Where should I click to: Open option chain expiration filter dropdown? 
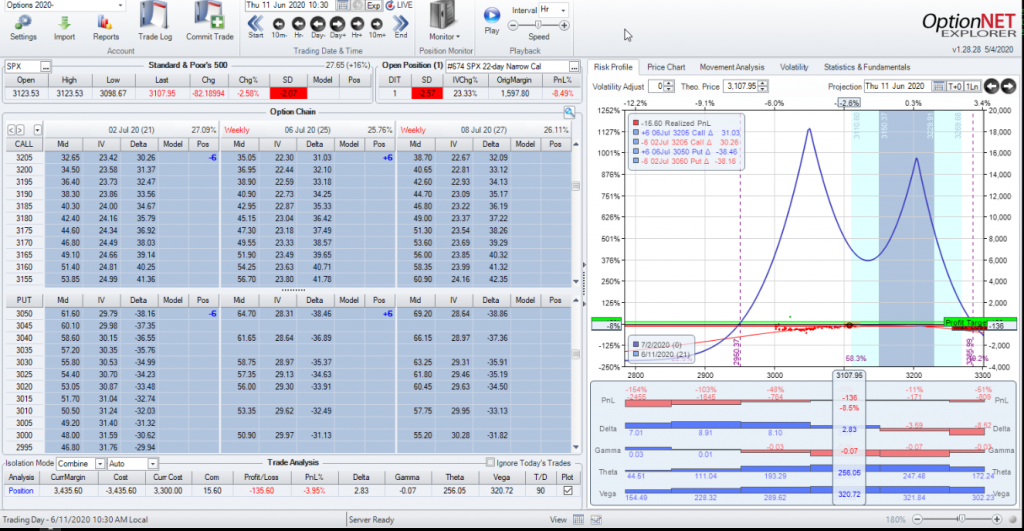click(37, 130)
